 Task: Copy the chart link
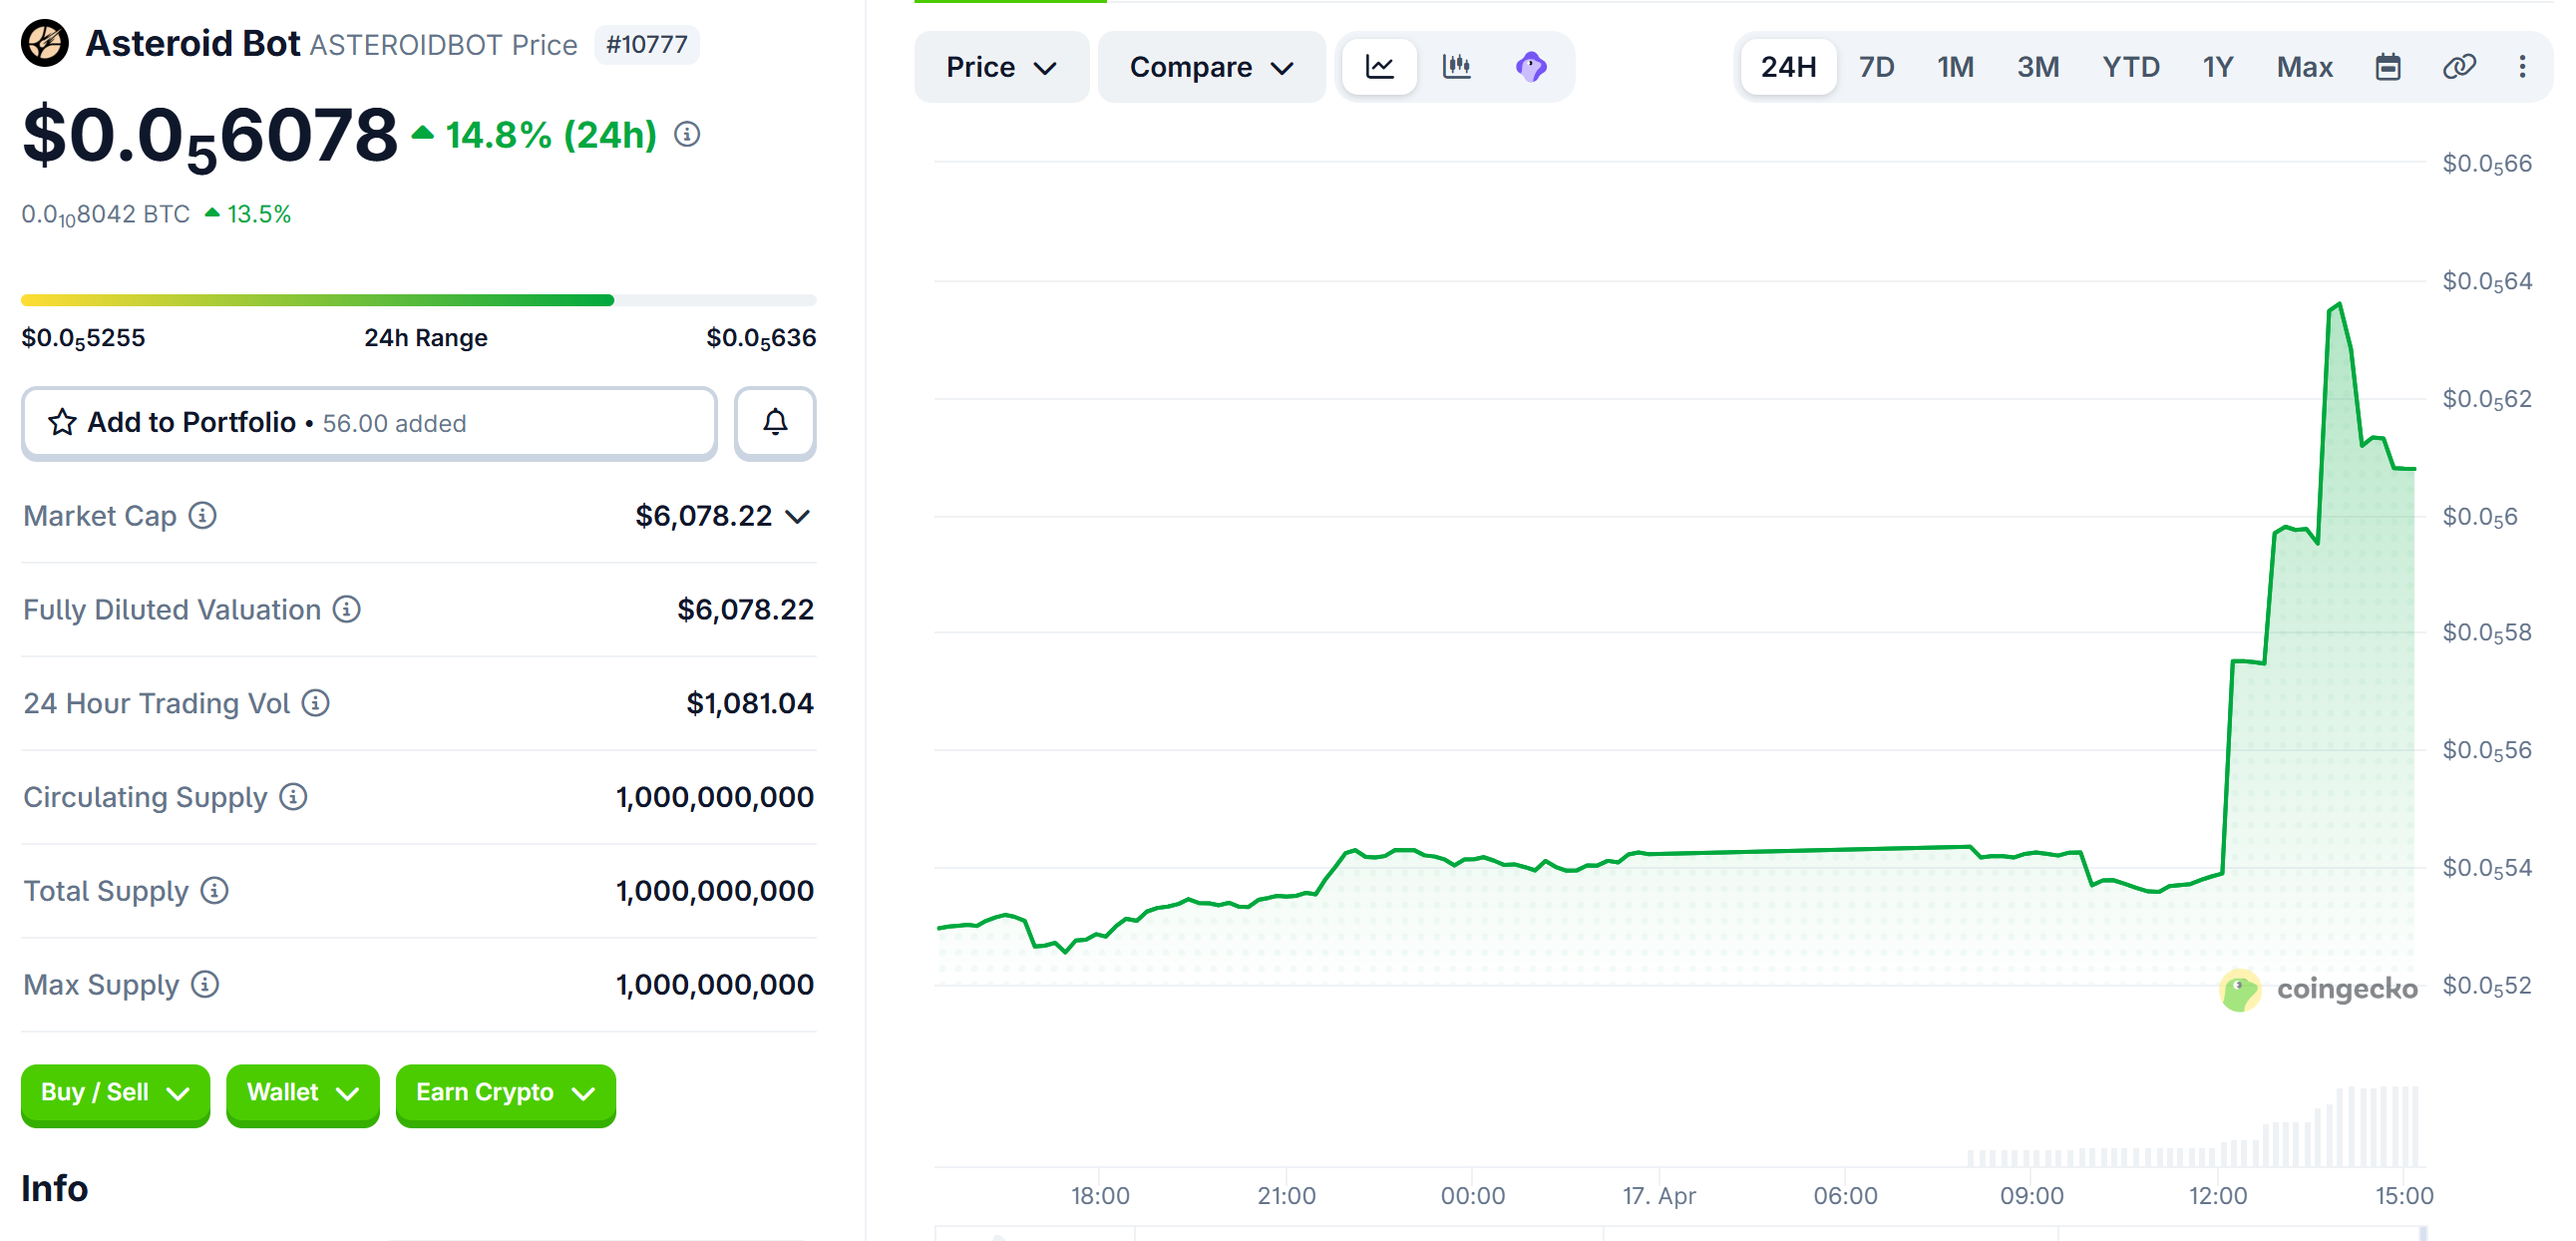click(x=2458, y=67)
